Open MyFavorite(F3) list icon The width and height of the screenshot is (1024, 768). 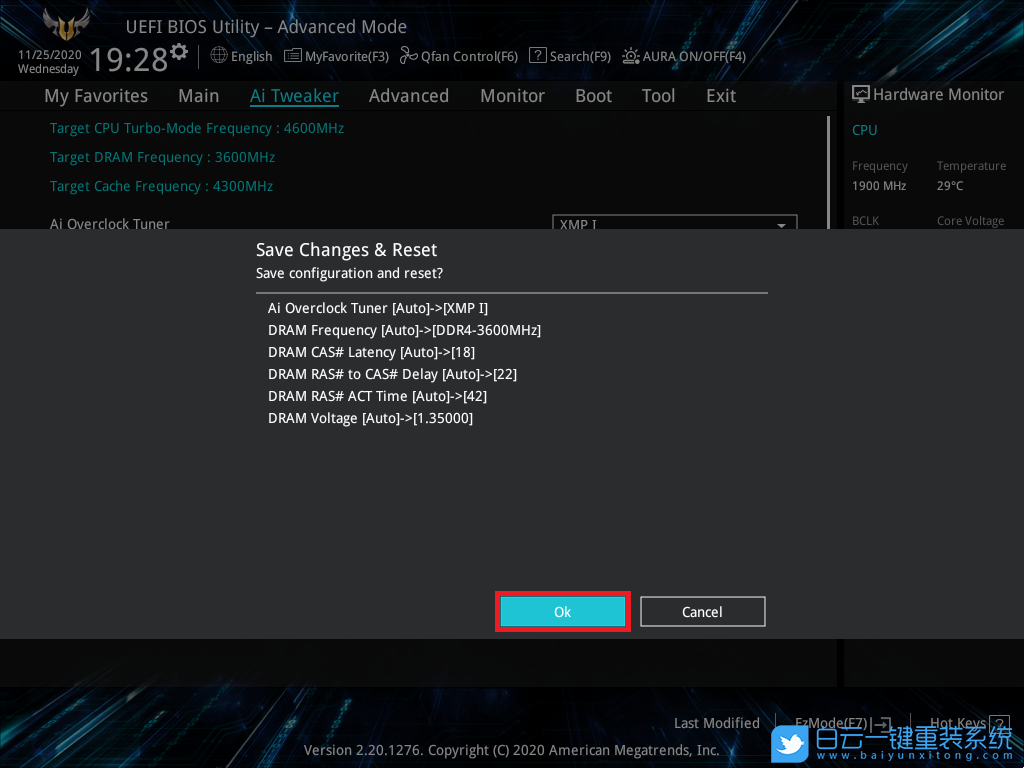click(x=293, y=56)
